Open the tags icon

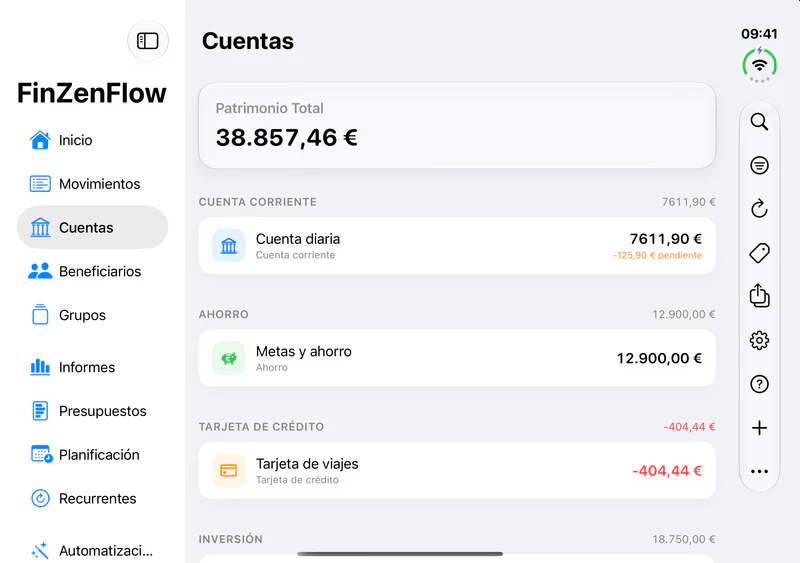(x=759, y=253)
